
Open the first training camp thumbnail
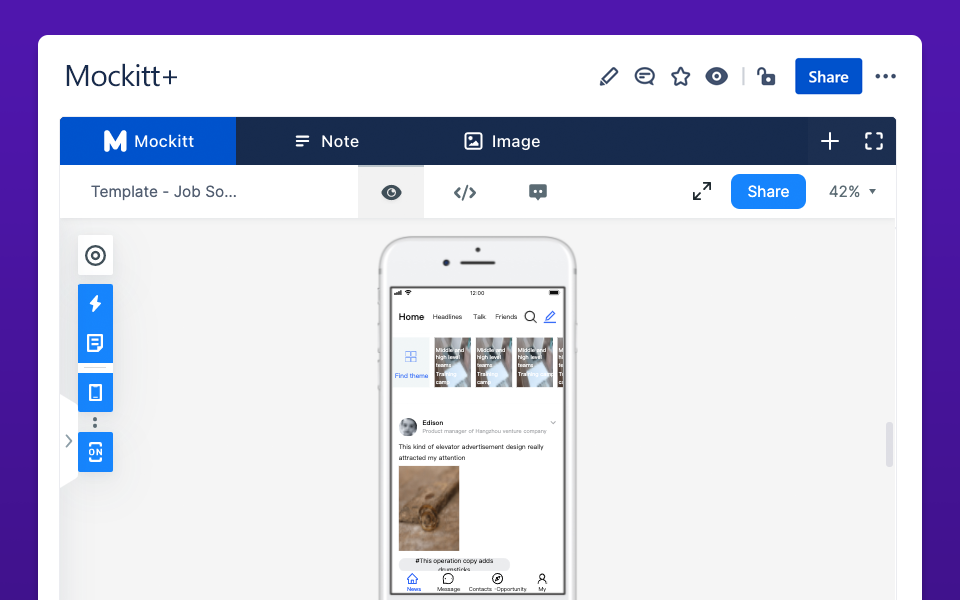[452, 362]
